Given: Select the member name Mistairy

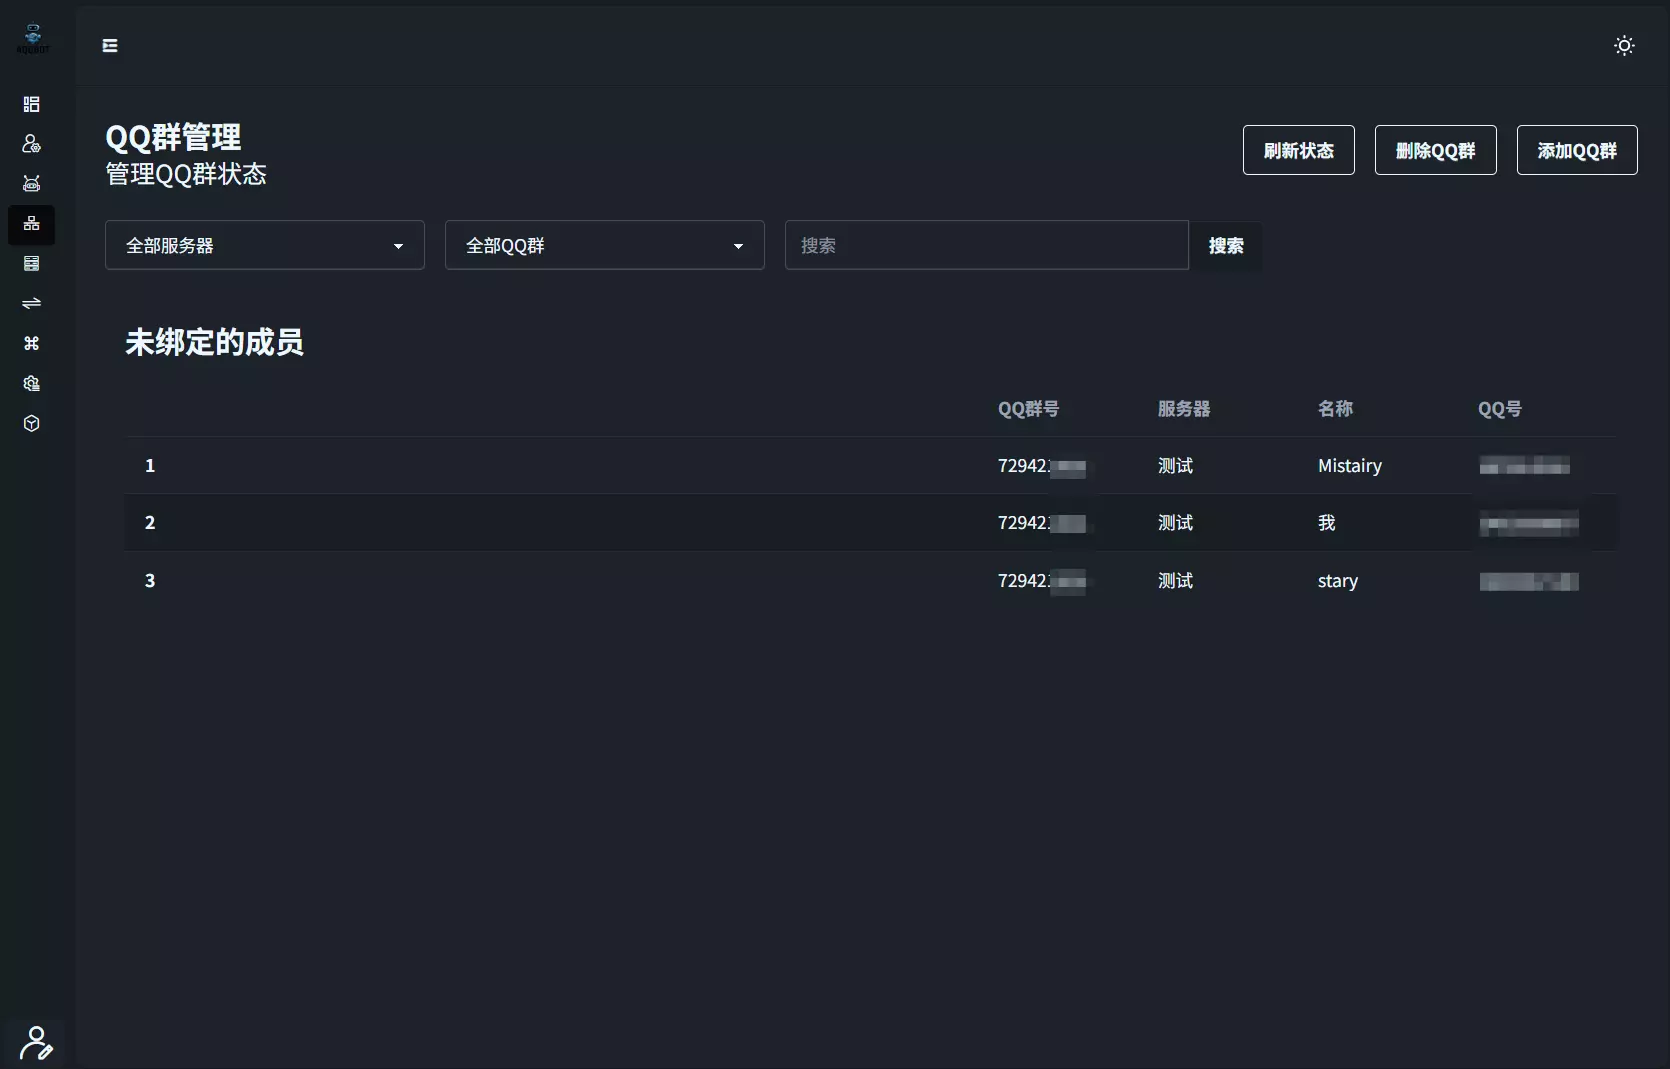Looking at the screenshot, I should pyautogui.click(x=1350, y=465).
